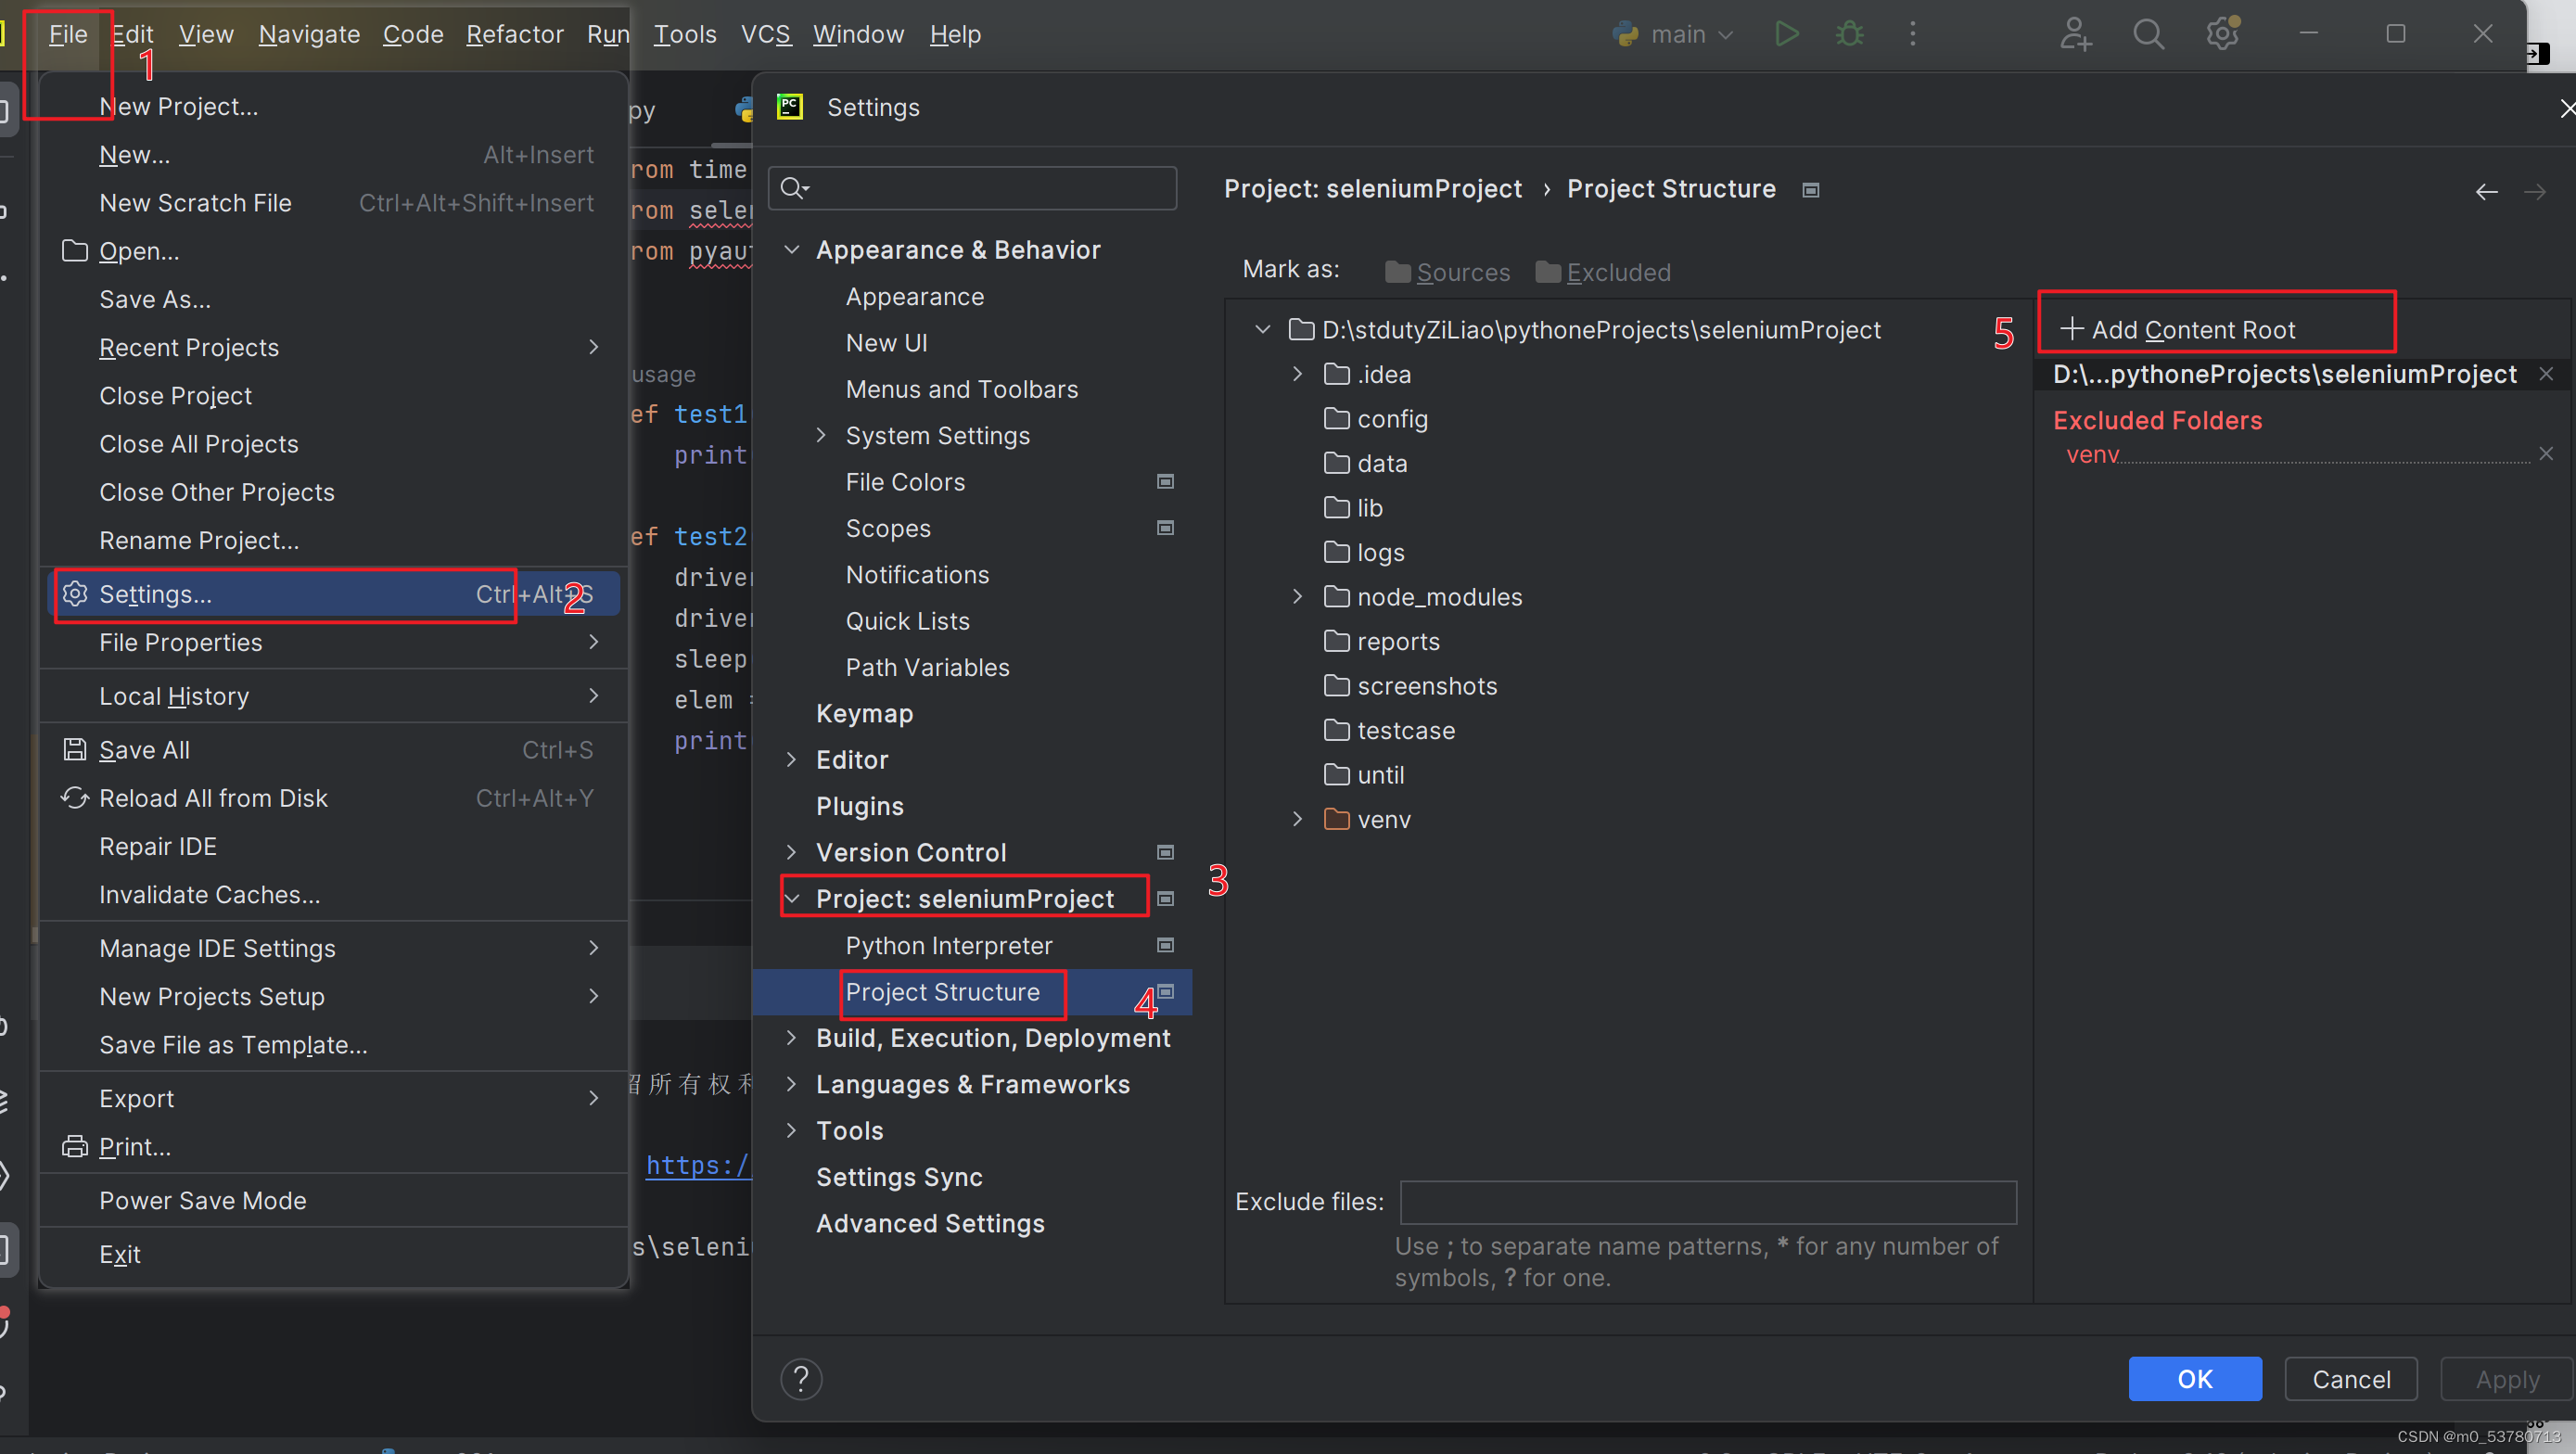
Task: Click the Exclude files input field
Action: (x=1708, y=1202)
